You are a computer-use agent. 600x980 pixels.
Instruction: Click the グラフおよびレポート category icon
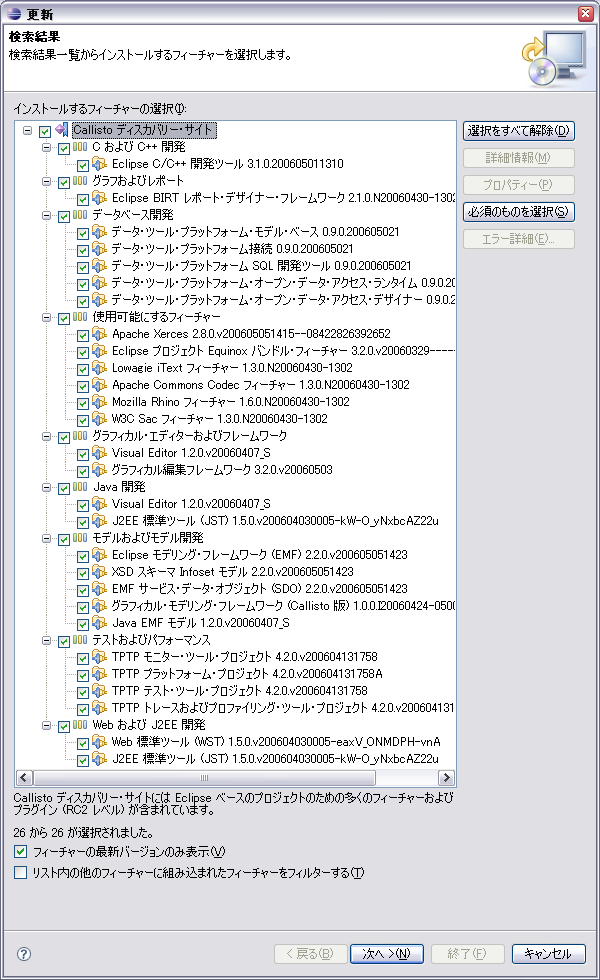click(x=80, y=181)
